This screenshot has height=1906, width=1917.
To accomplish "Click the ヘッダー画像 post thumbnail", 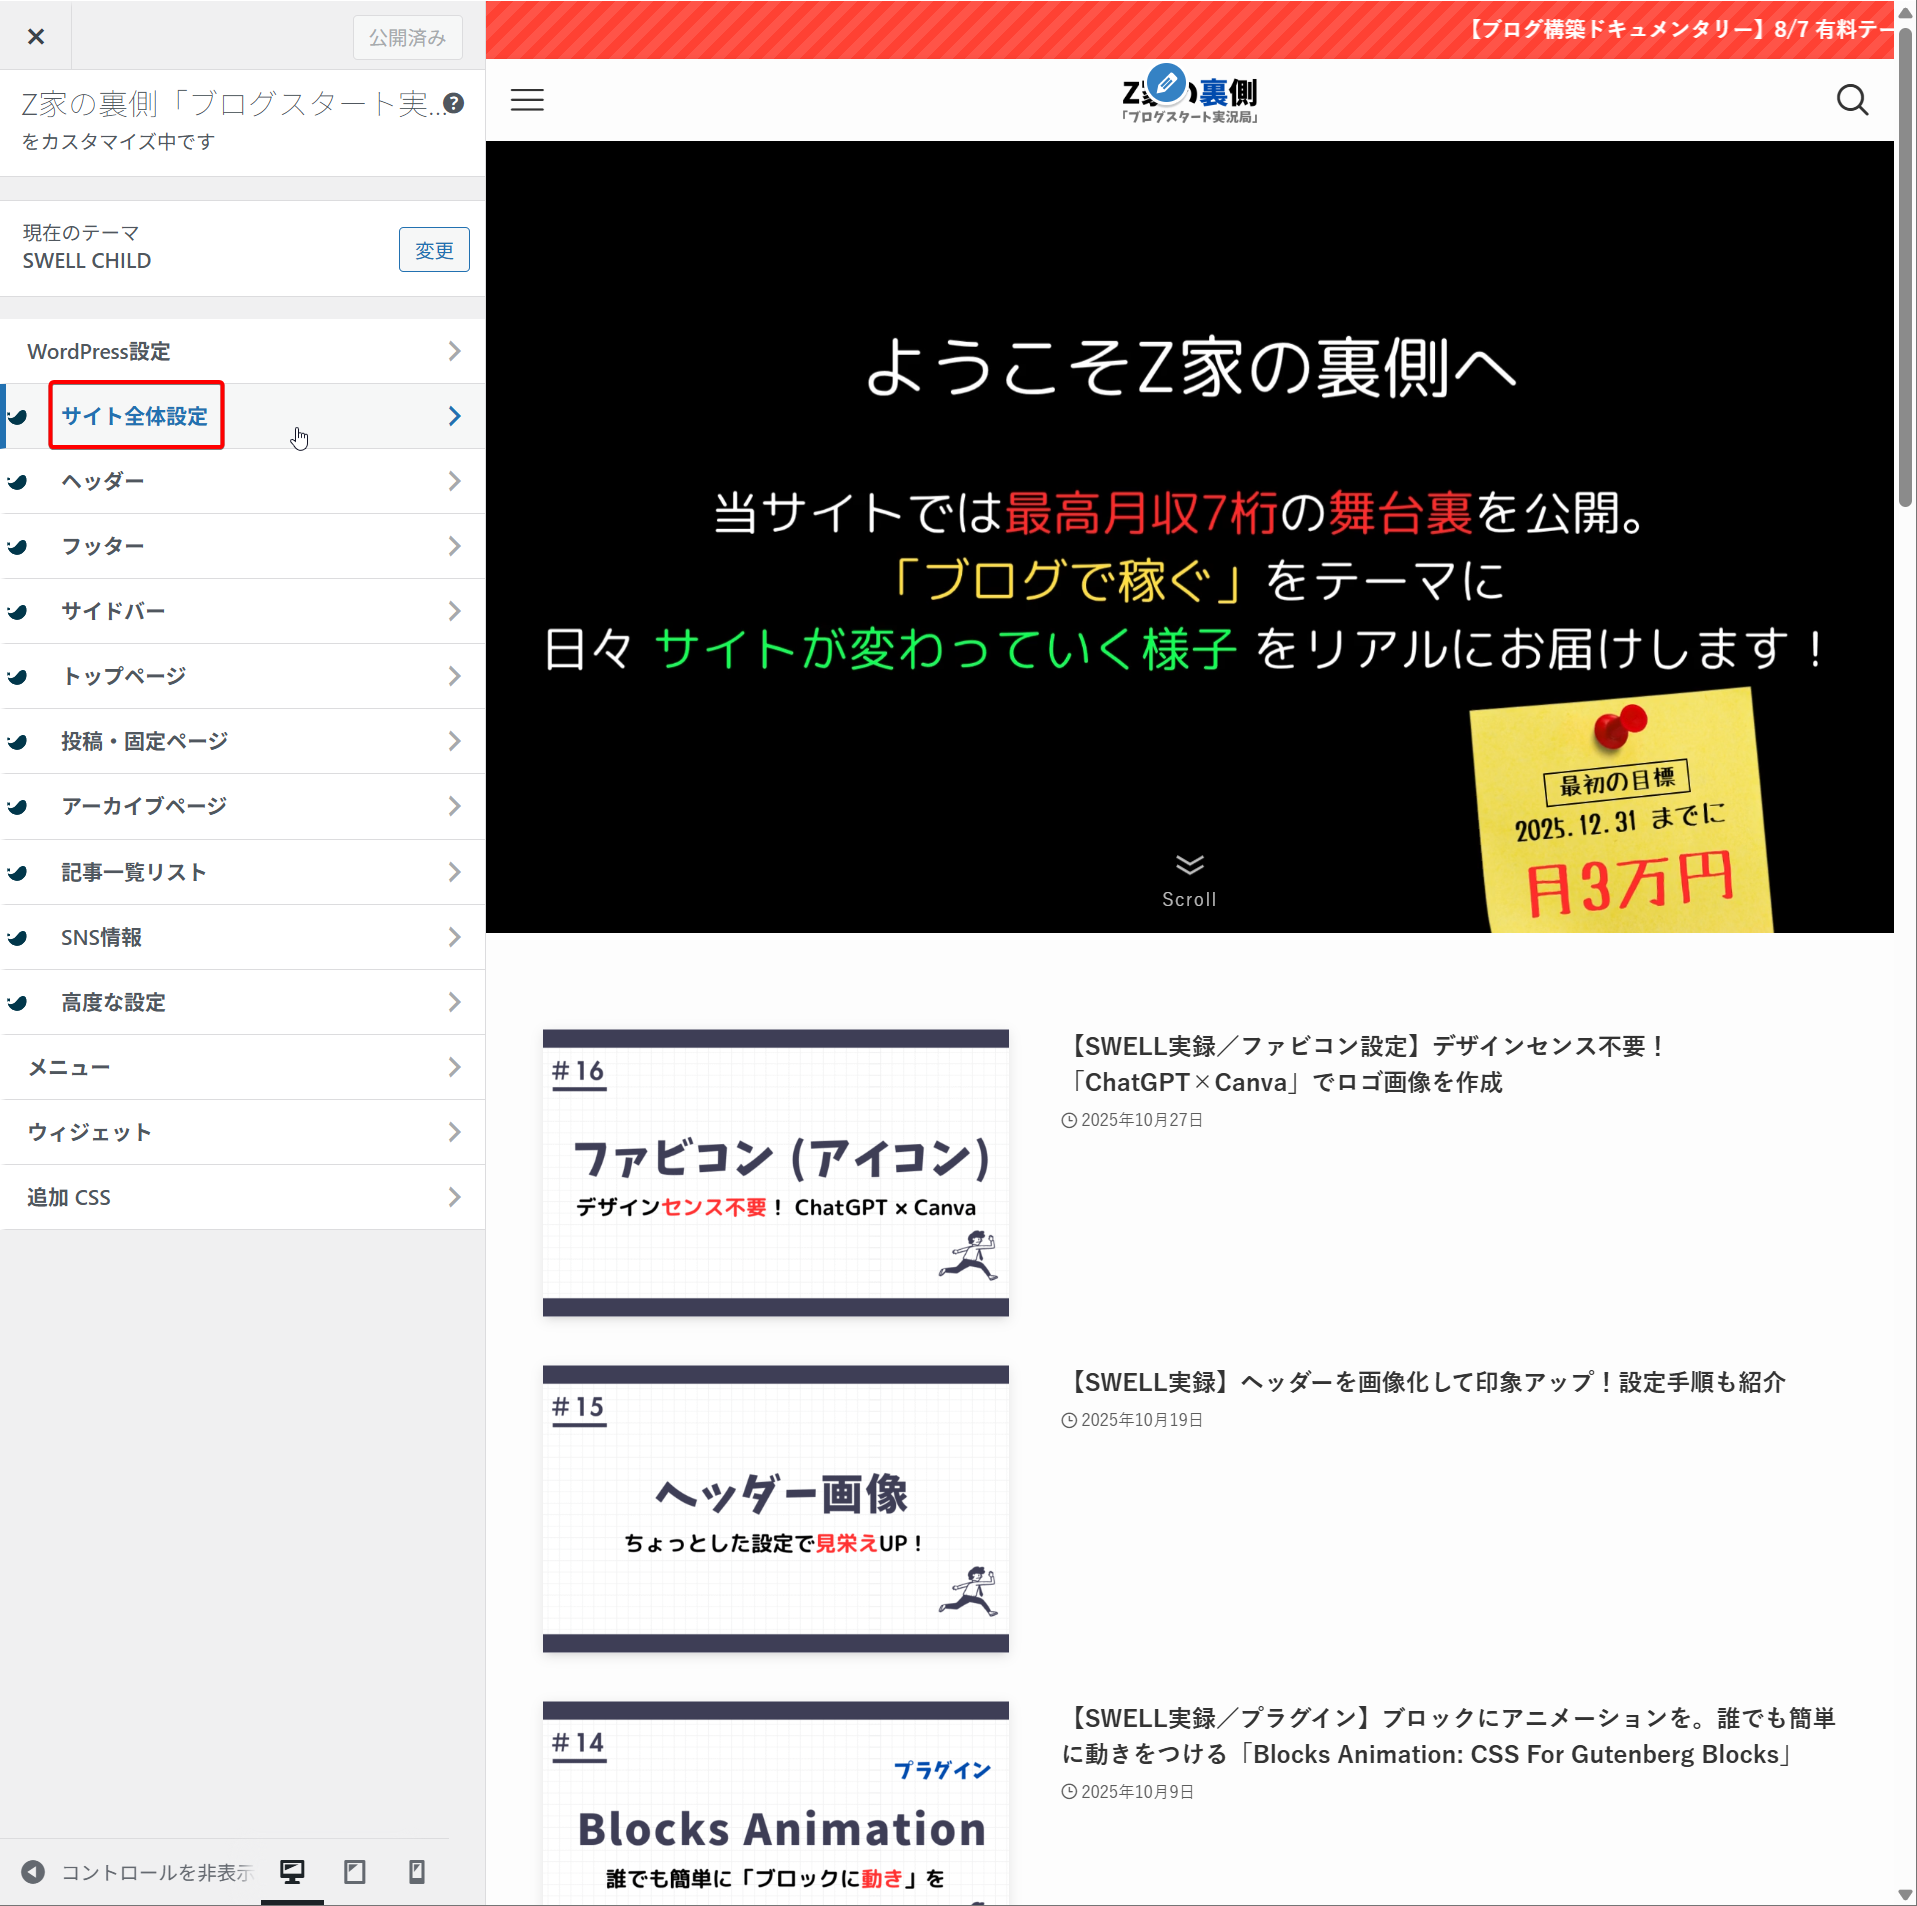I will tap(775, 1508).
